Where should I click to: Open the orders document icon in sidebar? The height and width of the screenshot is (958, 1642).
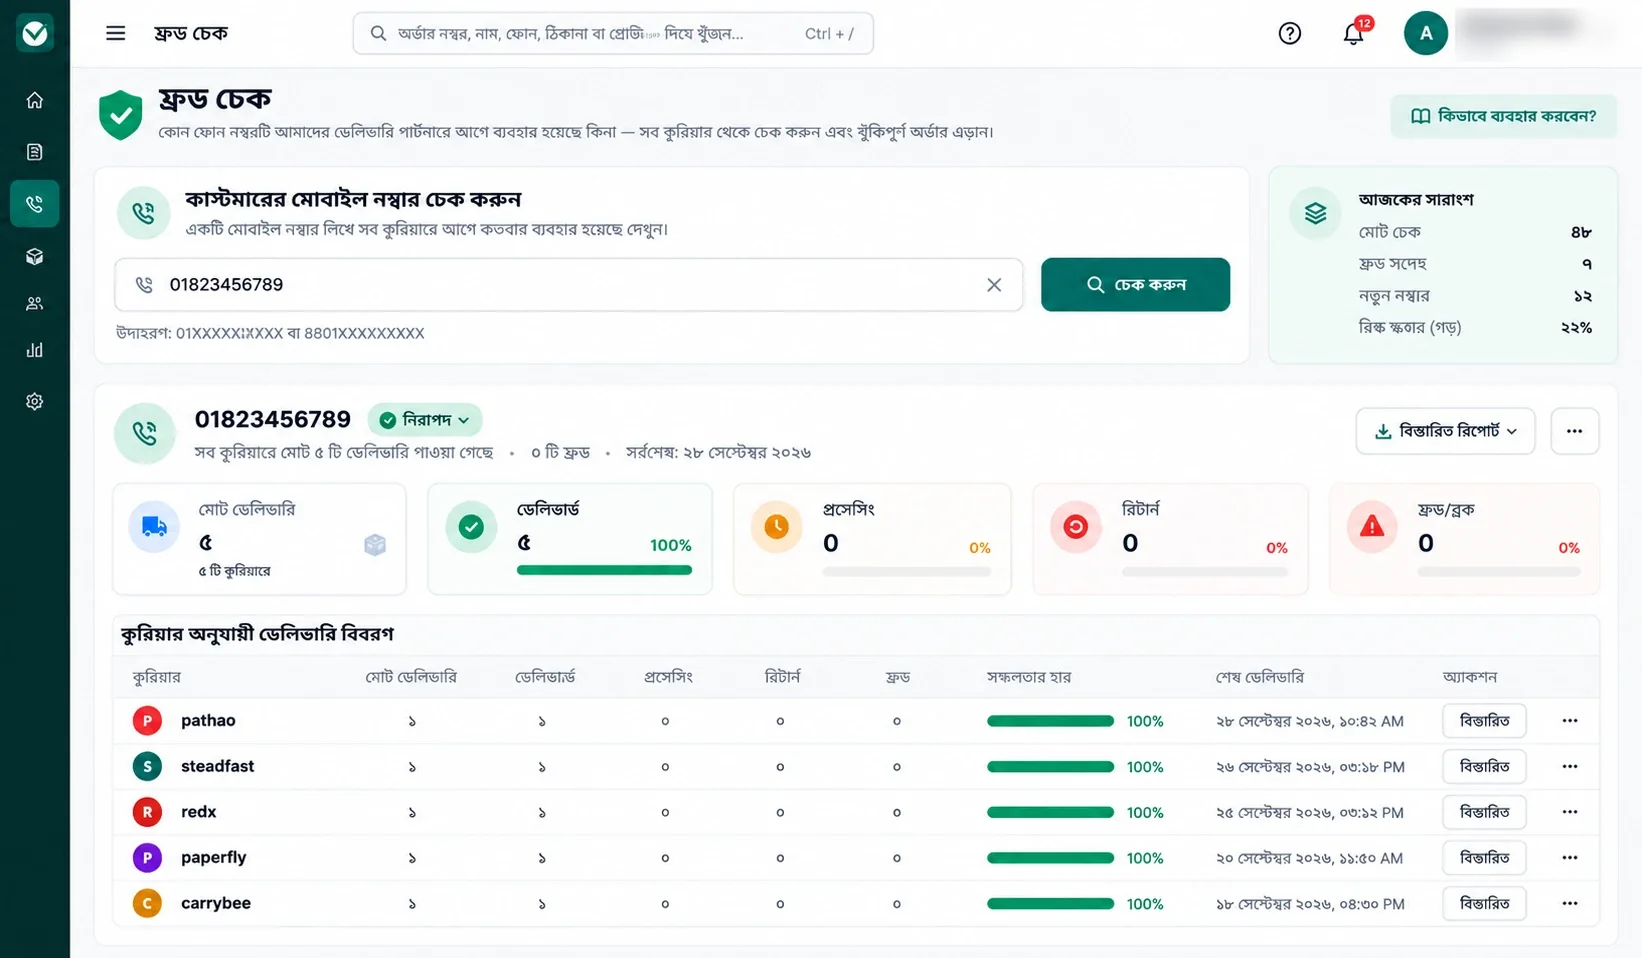[x=35, y=152]
